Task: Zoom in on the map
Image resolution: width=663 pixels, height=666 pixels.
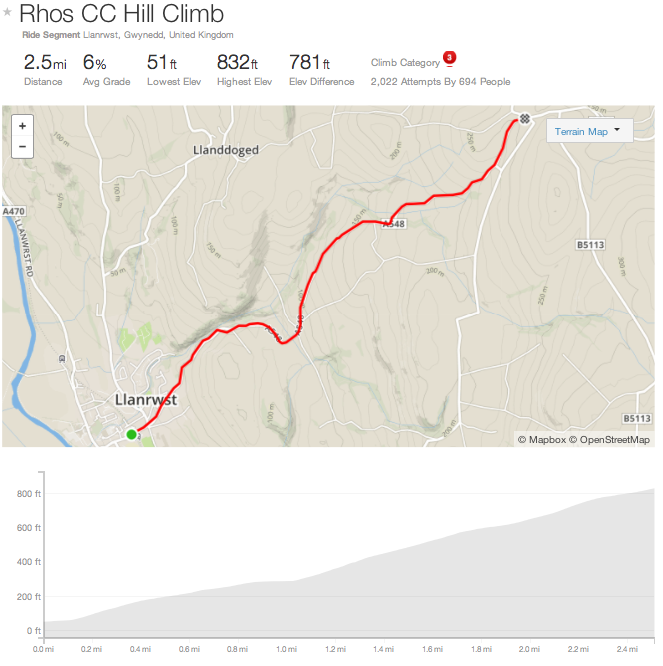Action: pyautogui.click(x=22, y=126)
